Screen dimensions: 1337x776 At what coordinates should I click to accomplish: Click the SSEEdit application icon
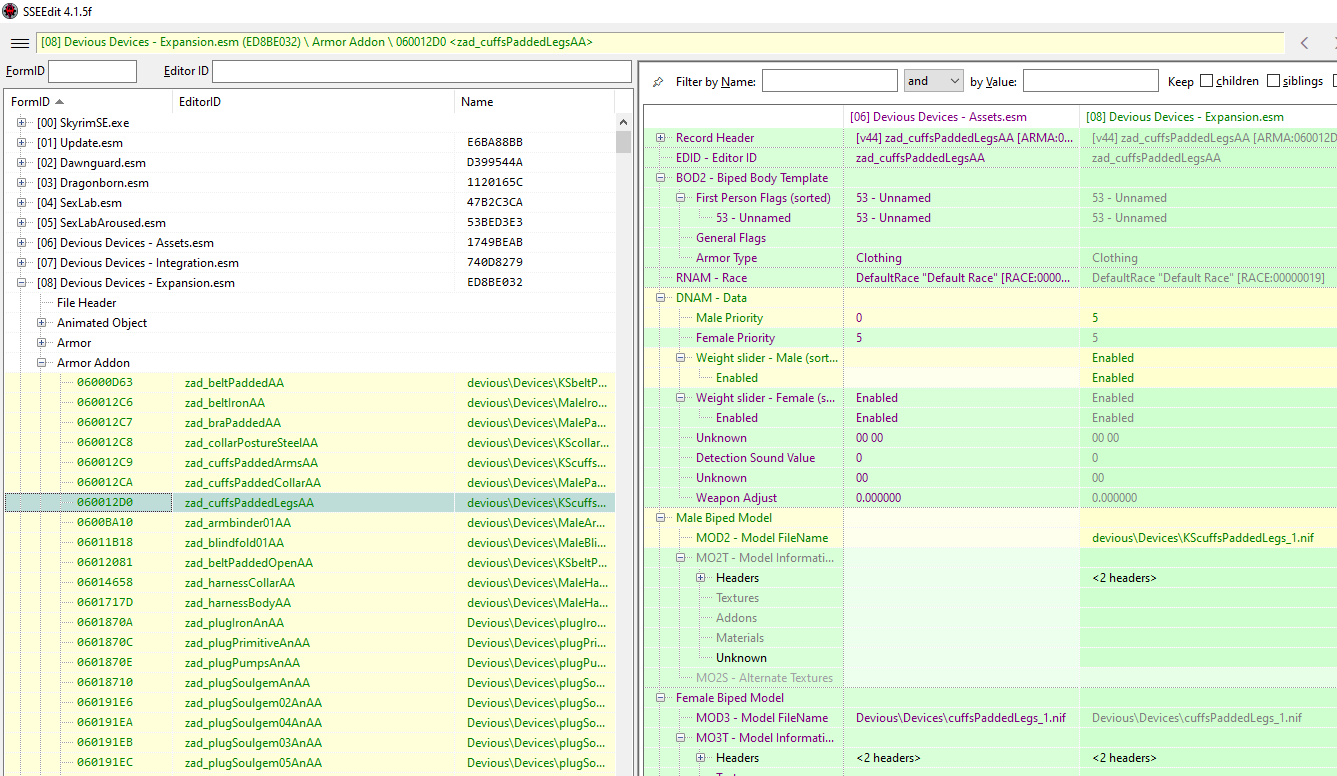click(10, 10)
